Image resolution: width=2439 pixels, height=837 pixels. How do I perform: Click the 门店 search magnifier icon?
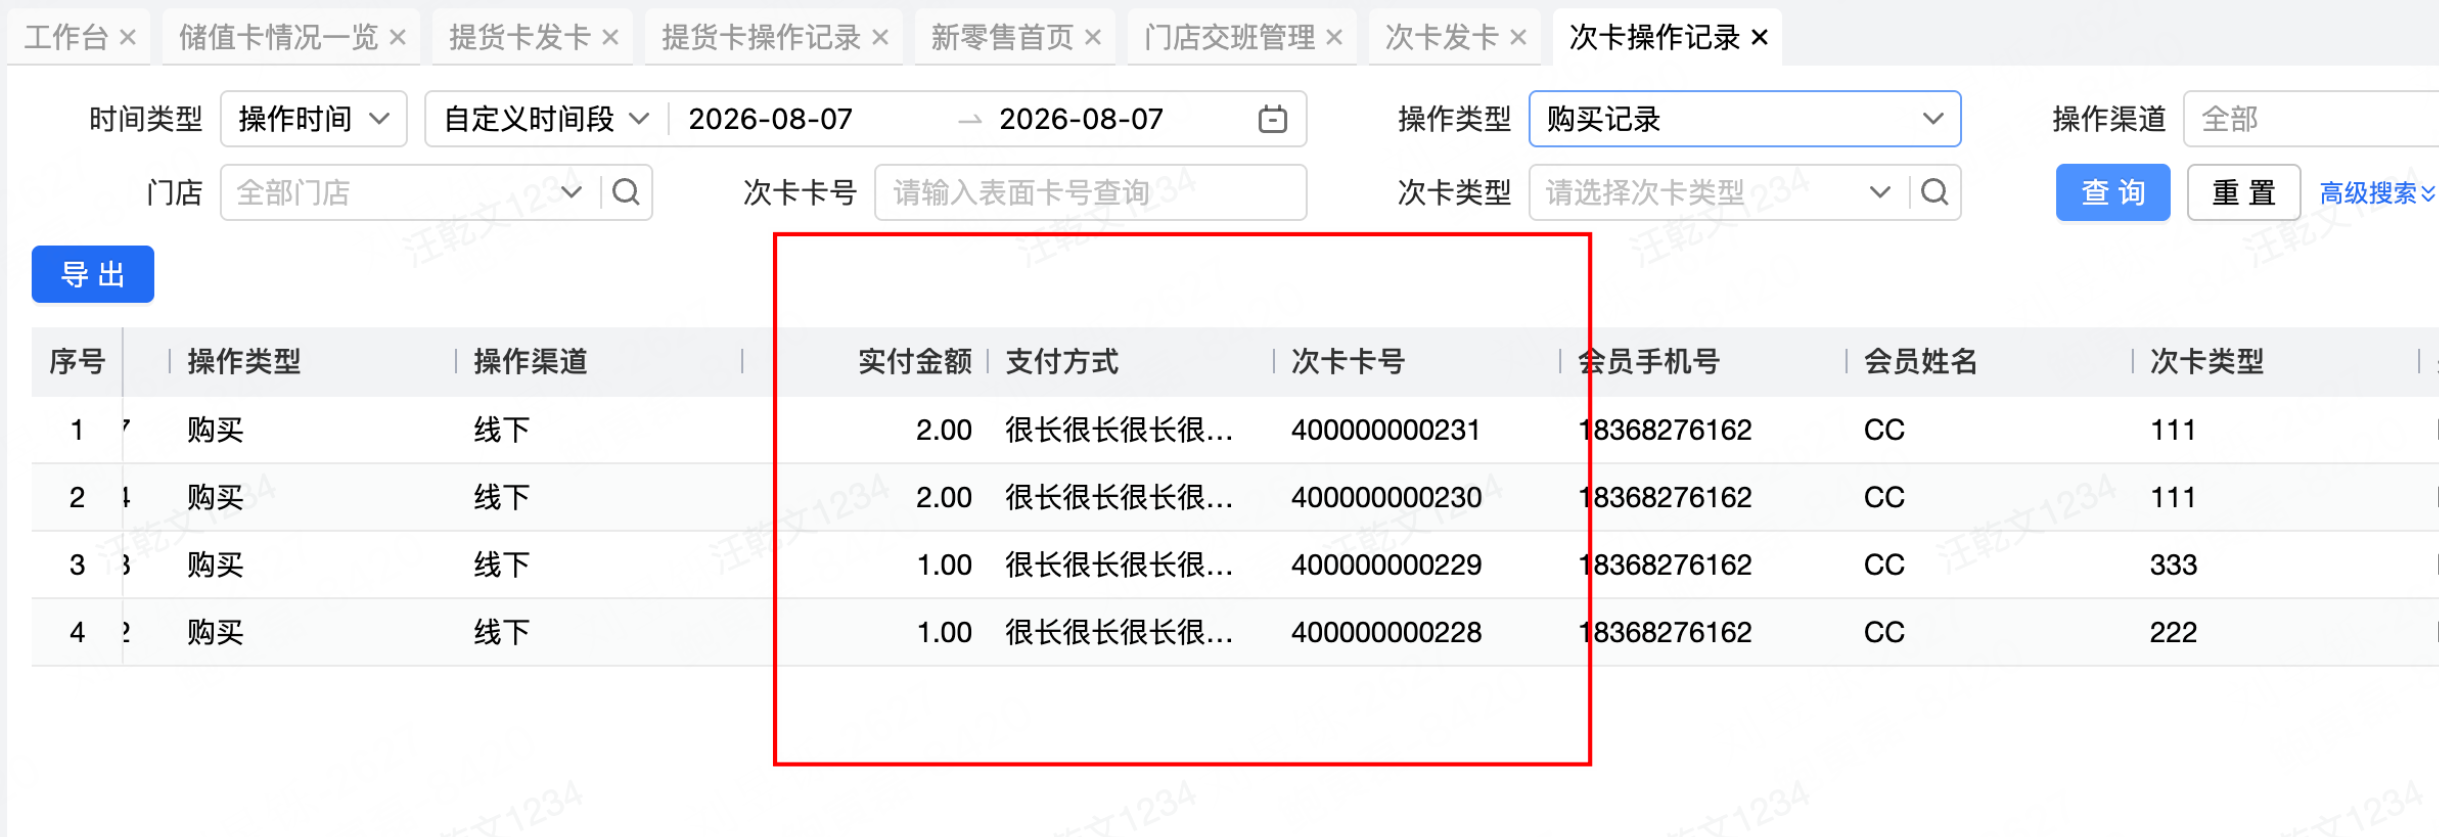coord(626,192)
